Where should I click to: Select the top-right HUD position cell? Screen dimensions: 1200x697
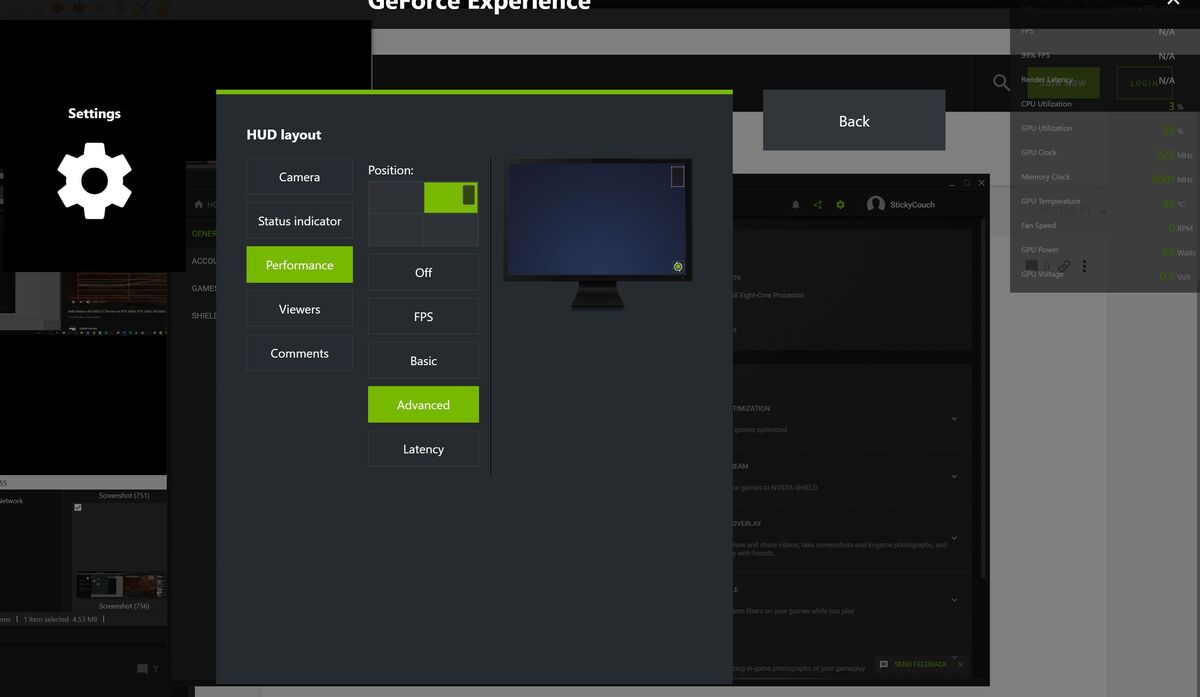tap(451, 197)
